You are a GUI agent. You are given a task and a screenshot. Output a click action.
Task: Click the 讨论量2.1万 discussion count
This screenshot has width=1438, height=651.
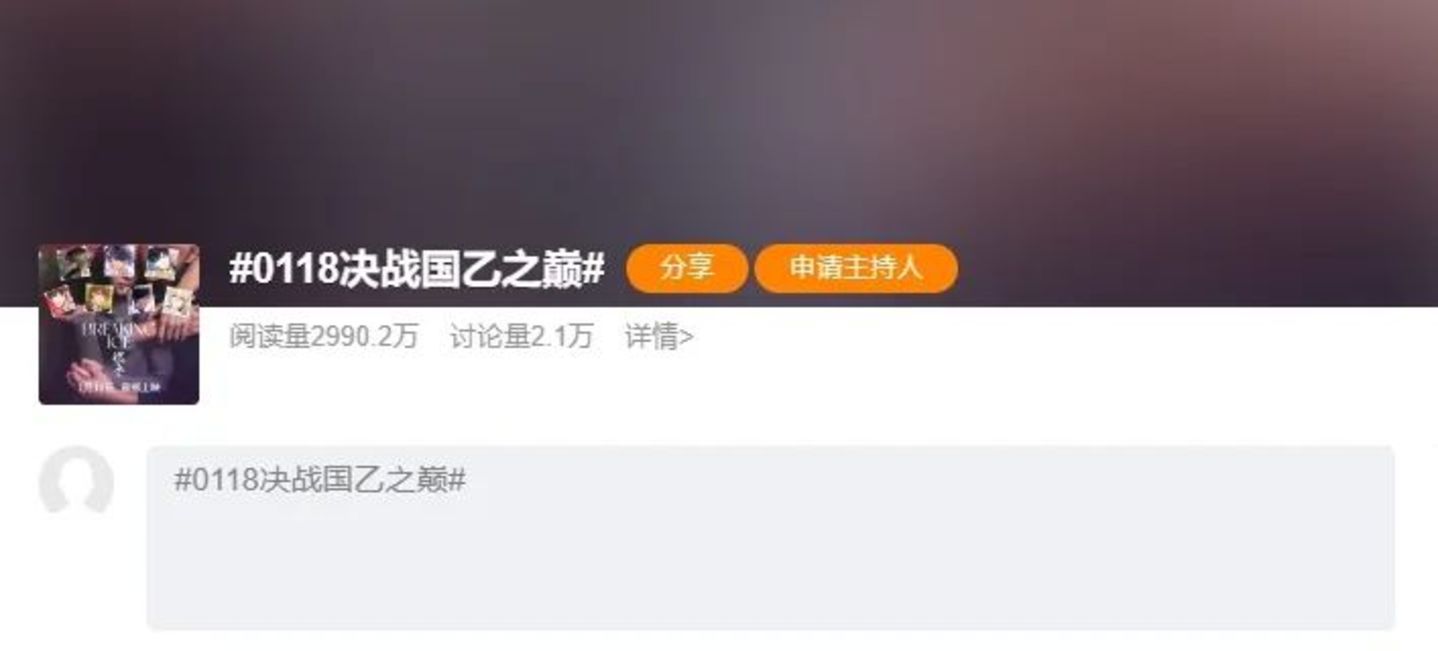point(521,337)
